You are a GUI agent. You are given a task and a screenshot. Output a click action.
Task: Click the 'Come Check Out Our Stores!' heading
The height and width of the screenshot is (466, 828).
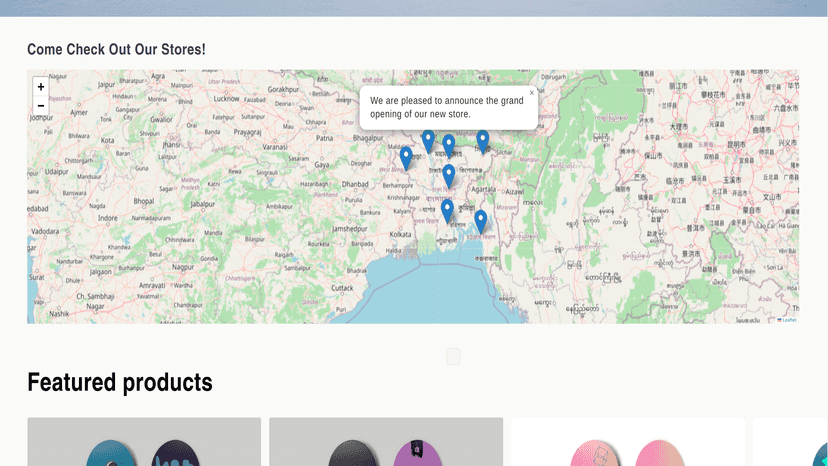click(x=116, y=49)
